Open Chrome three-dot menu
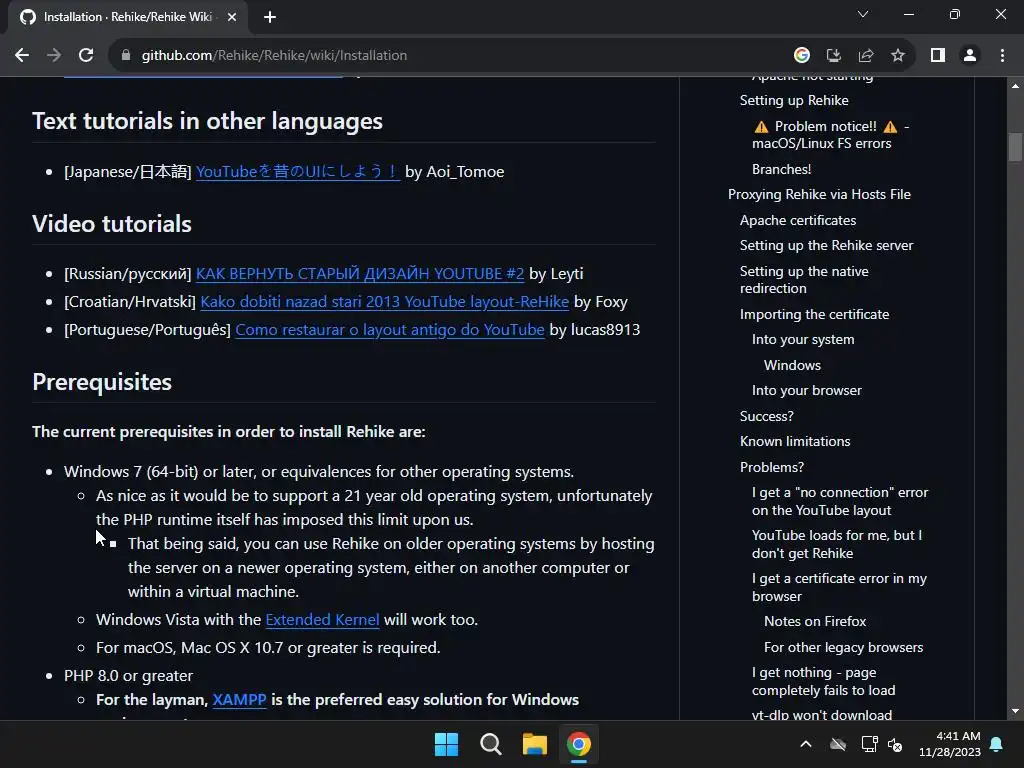Viewport: 1024px width, 768px height. tap(1002, 56)
